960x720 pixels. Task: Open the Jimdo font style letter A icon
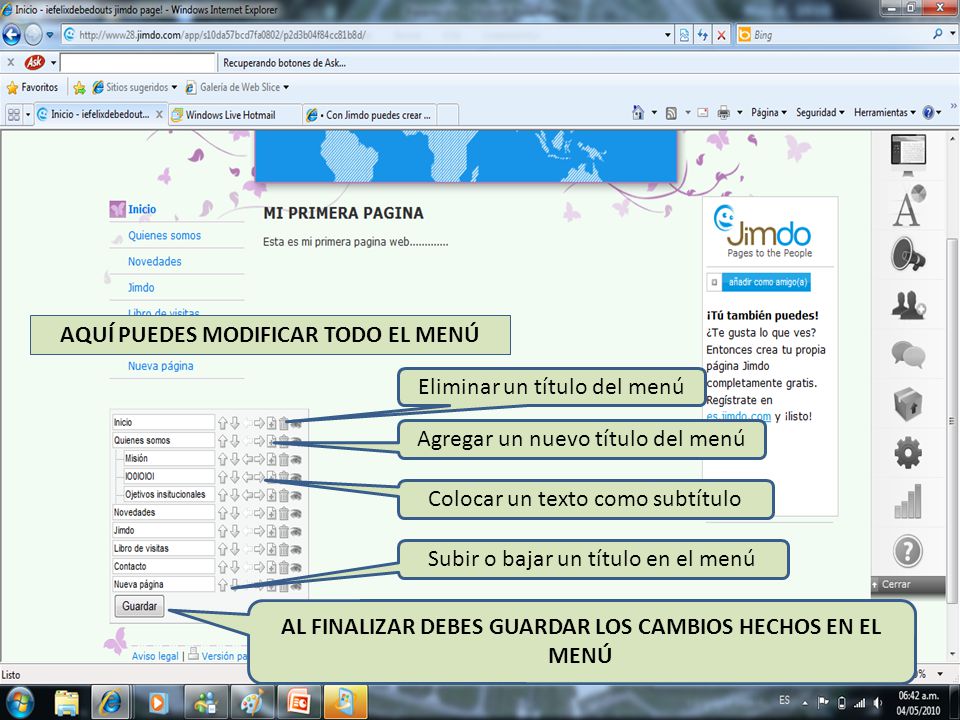(x=908, y=206)
